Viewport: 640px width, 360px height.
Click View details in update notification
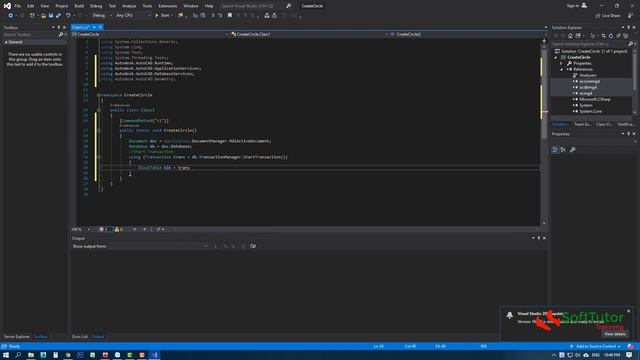[x=615, y=334]
